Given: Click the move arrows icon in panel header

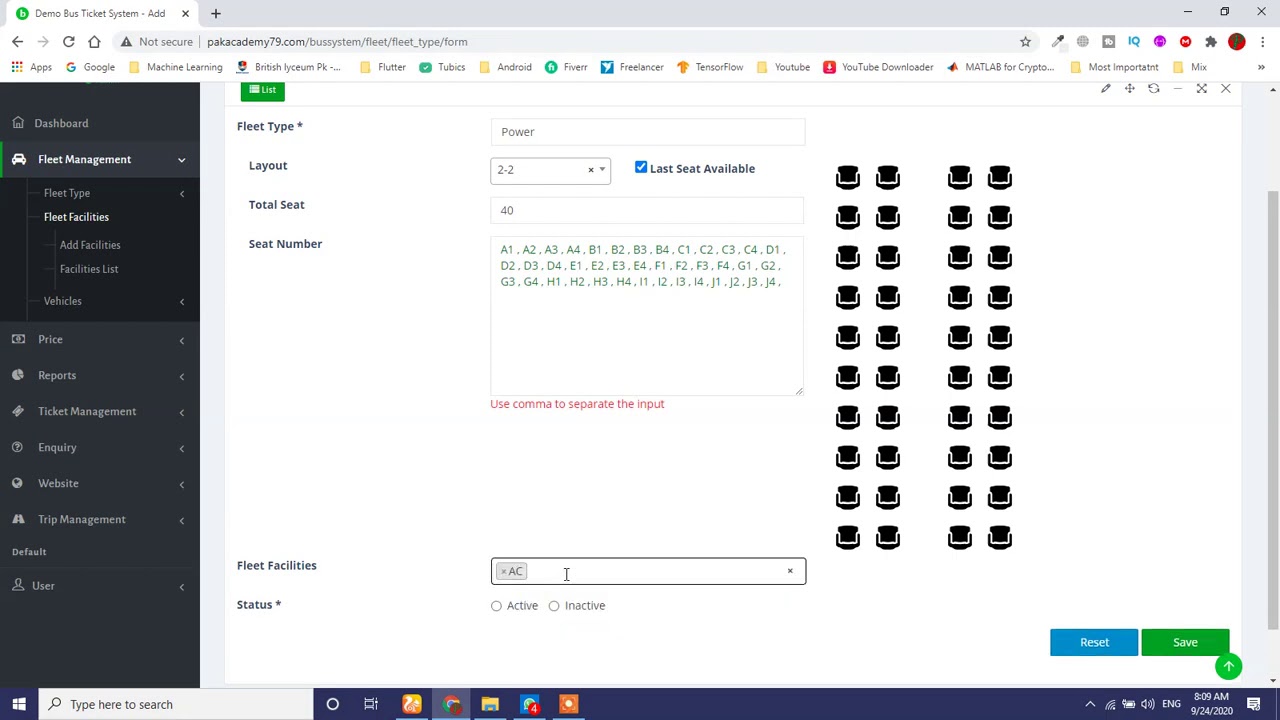Looking at the screenshot, I should tap(1129, 89).
